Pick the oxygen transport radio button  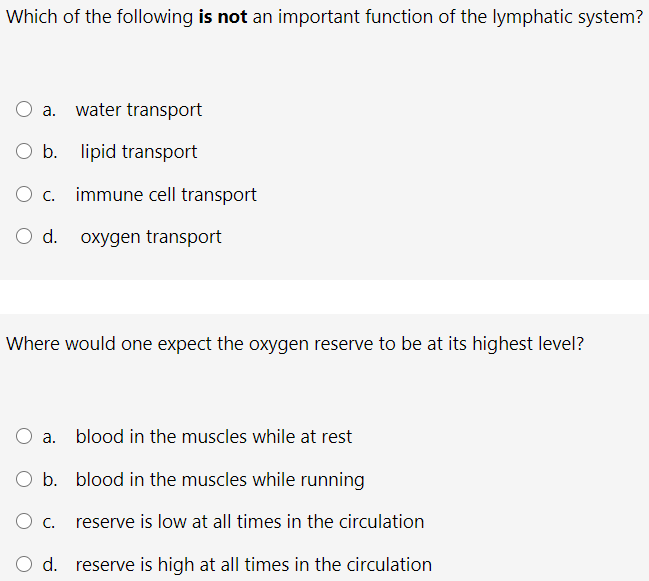(x=24, y=236)
